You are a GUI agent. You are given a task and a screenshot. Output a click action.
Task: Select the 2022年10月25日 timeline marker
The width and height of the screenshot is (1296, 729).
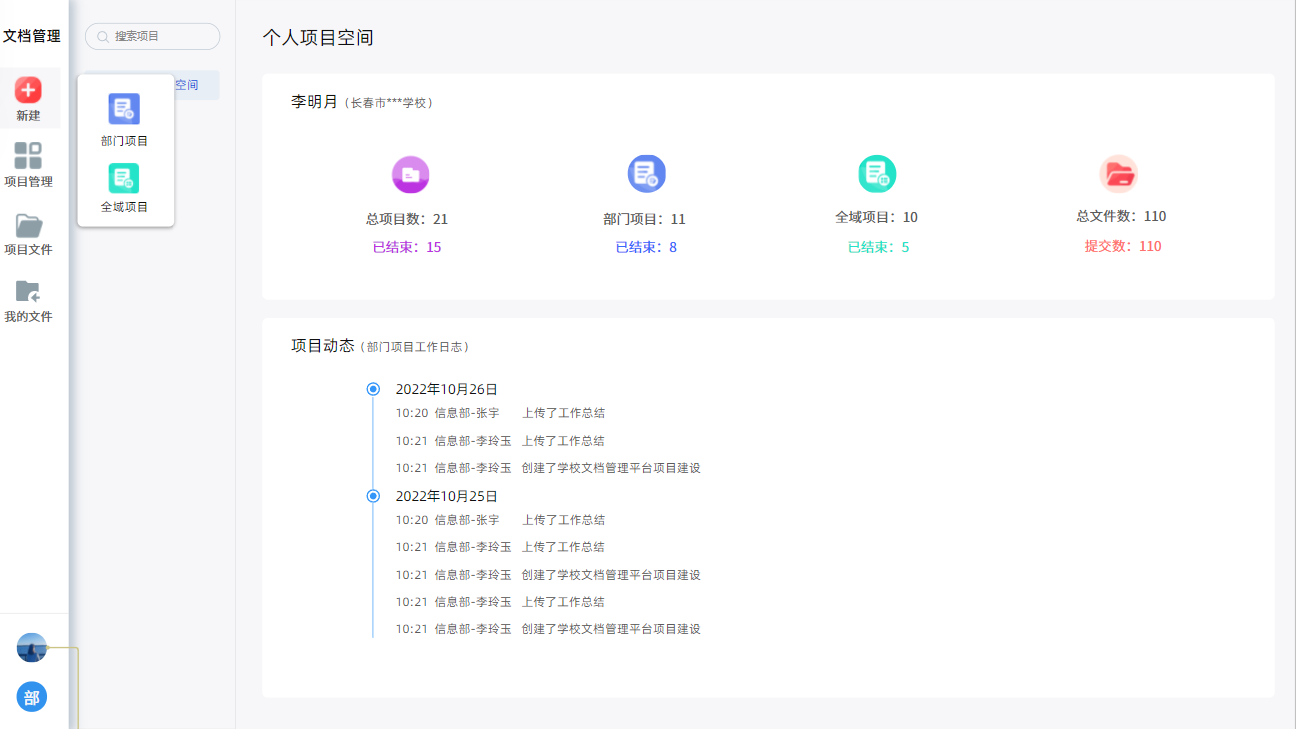point(373,496)
